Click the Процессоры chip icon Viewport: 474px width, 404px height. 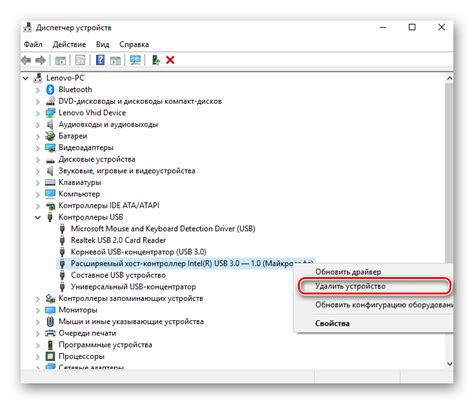click(50, 356)
